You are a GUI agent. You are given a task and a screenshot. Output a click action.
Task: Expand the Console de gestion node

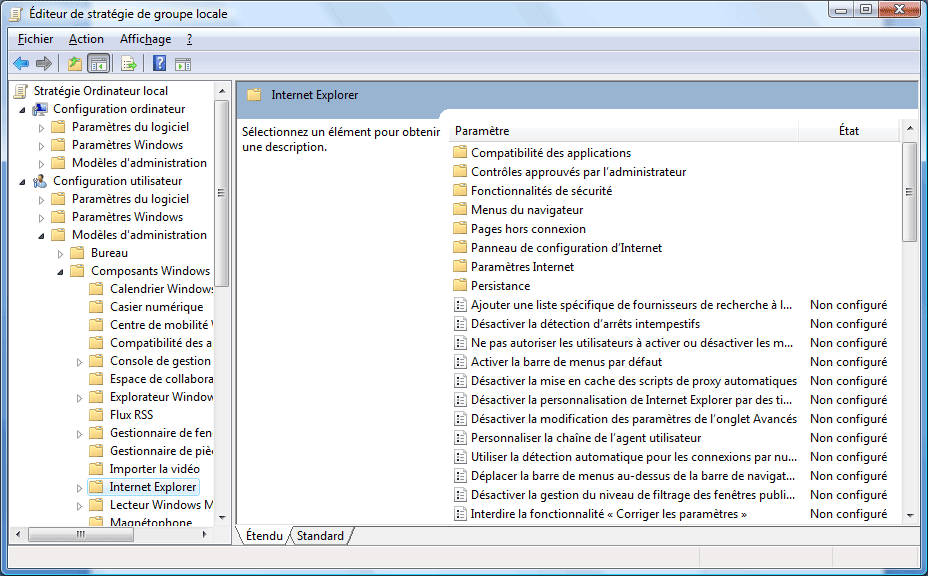(79, 362)
